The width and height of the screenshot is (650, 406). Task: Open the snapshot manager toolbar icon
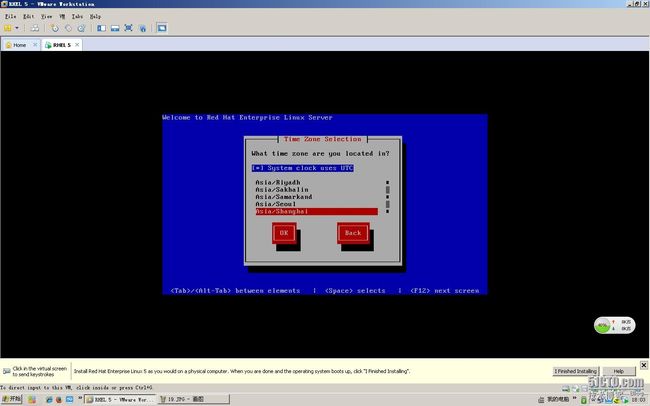tap(81, 28)
